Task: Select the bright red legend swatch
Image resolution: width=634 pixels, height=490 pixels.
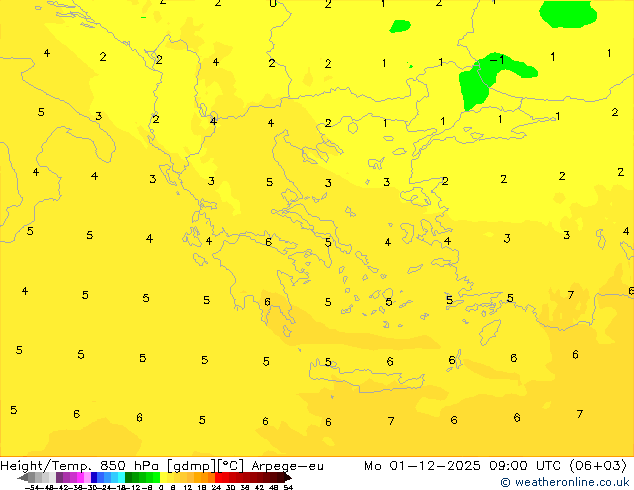Action: tap(218, 477)
